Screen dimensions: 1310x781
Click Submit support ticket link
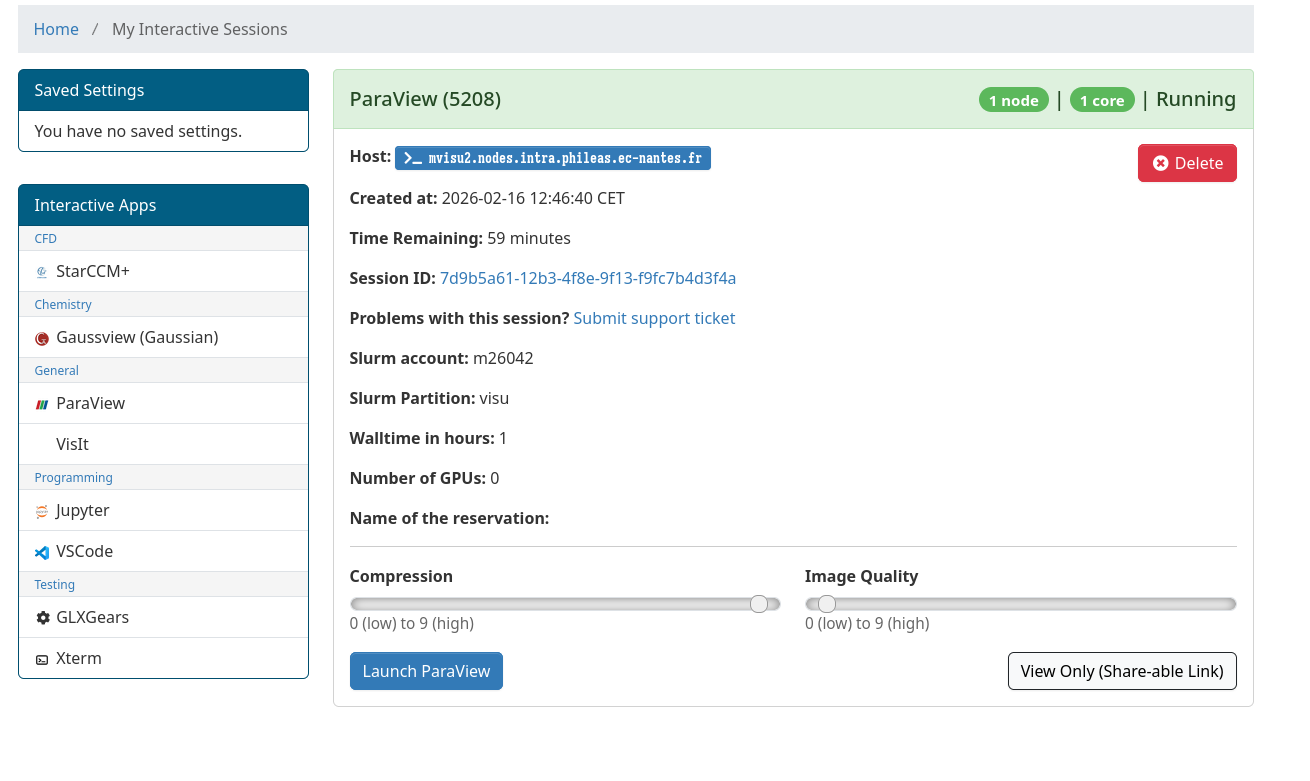654,318
